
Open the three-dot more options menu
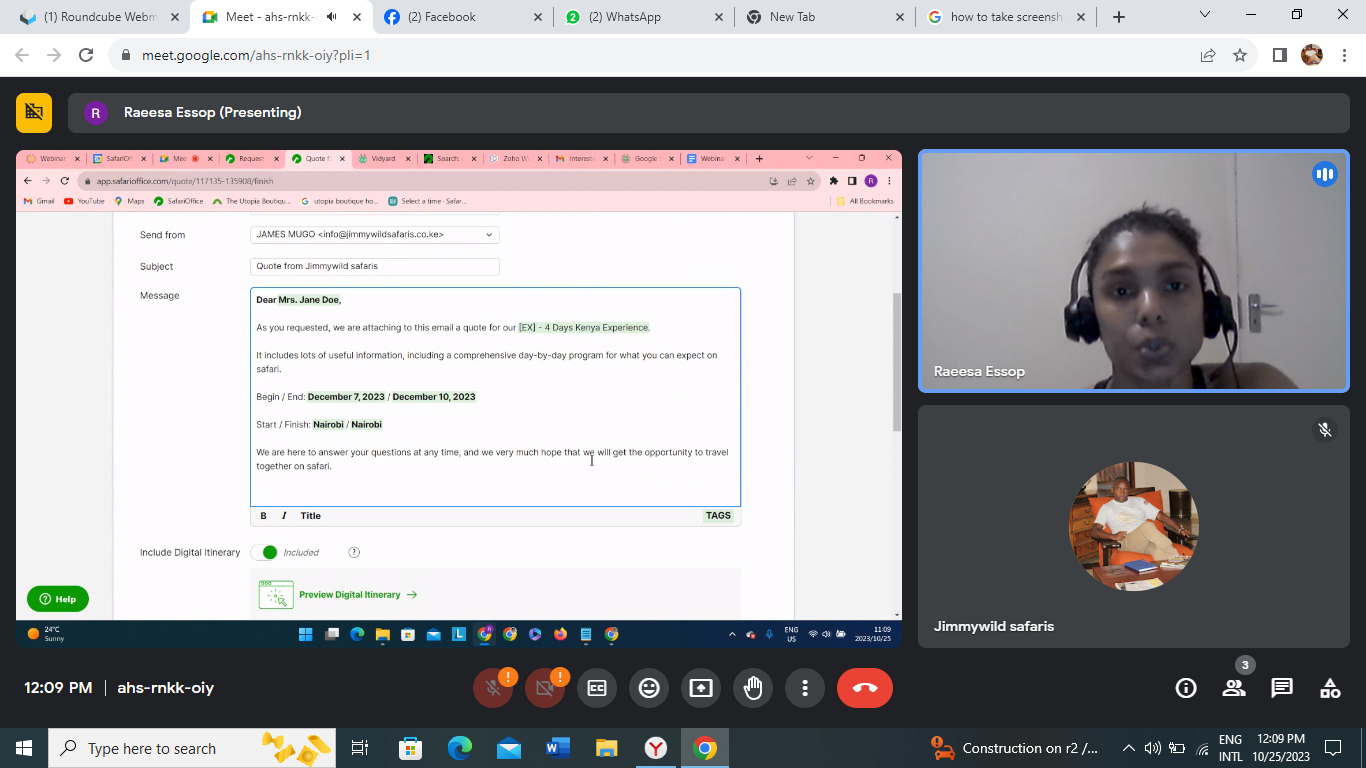pyautogui.click(x=805, y=688)
